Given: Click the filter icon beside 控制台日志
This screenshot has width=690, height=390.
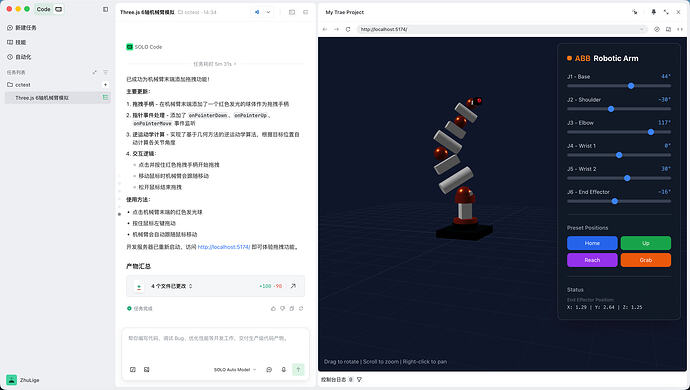Looking at the screenshot, I should (x=360, y=379).
